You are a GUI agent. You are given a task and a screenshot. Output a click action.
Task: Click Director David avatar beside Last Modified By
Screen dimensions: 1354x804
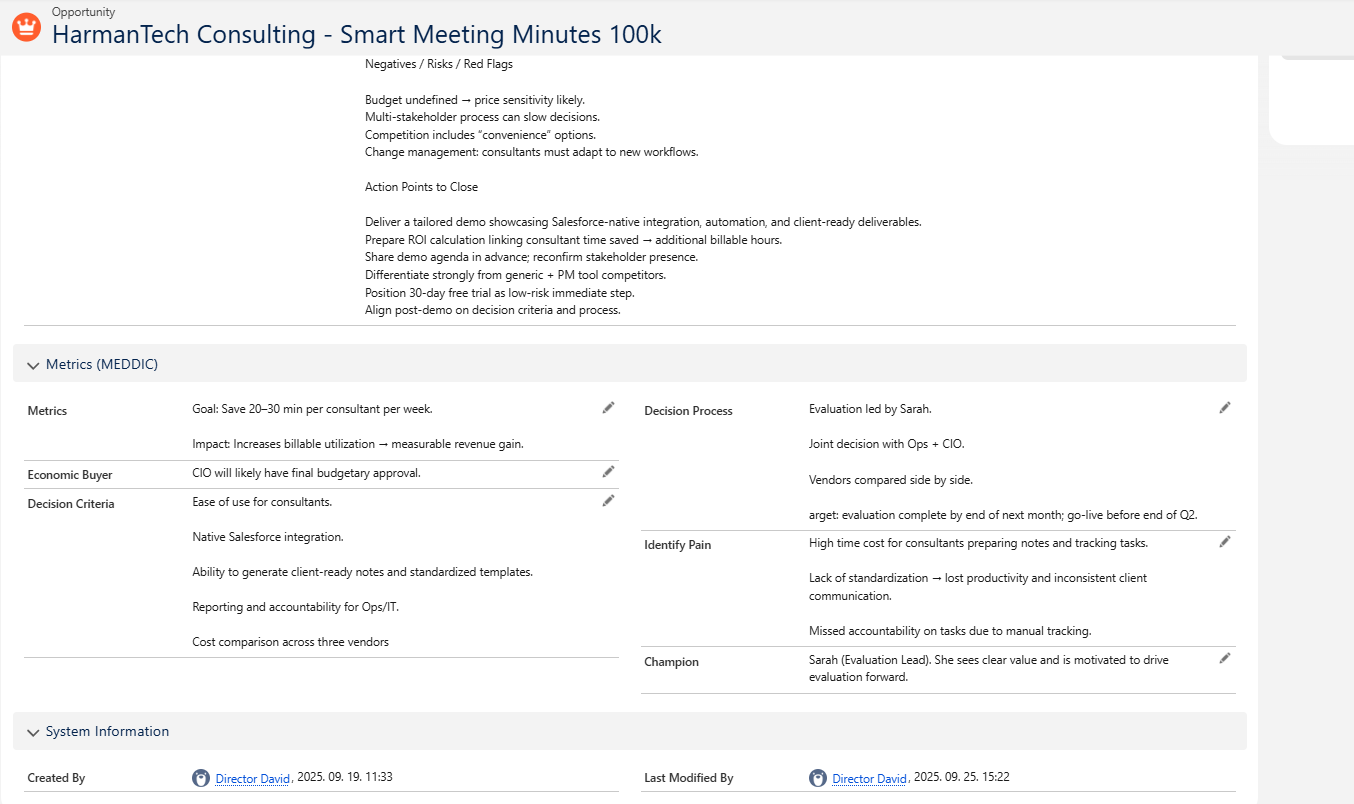tap(818, 778)
